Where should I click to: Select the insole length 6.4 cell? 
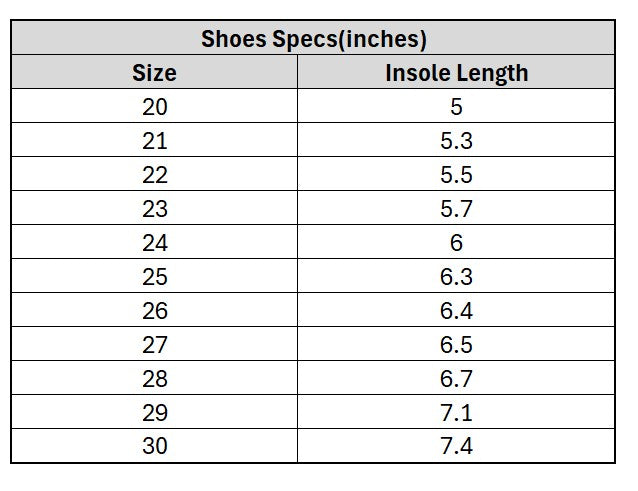click(x=456, y=311)
